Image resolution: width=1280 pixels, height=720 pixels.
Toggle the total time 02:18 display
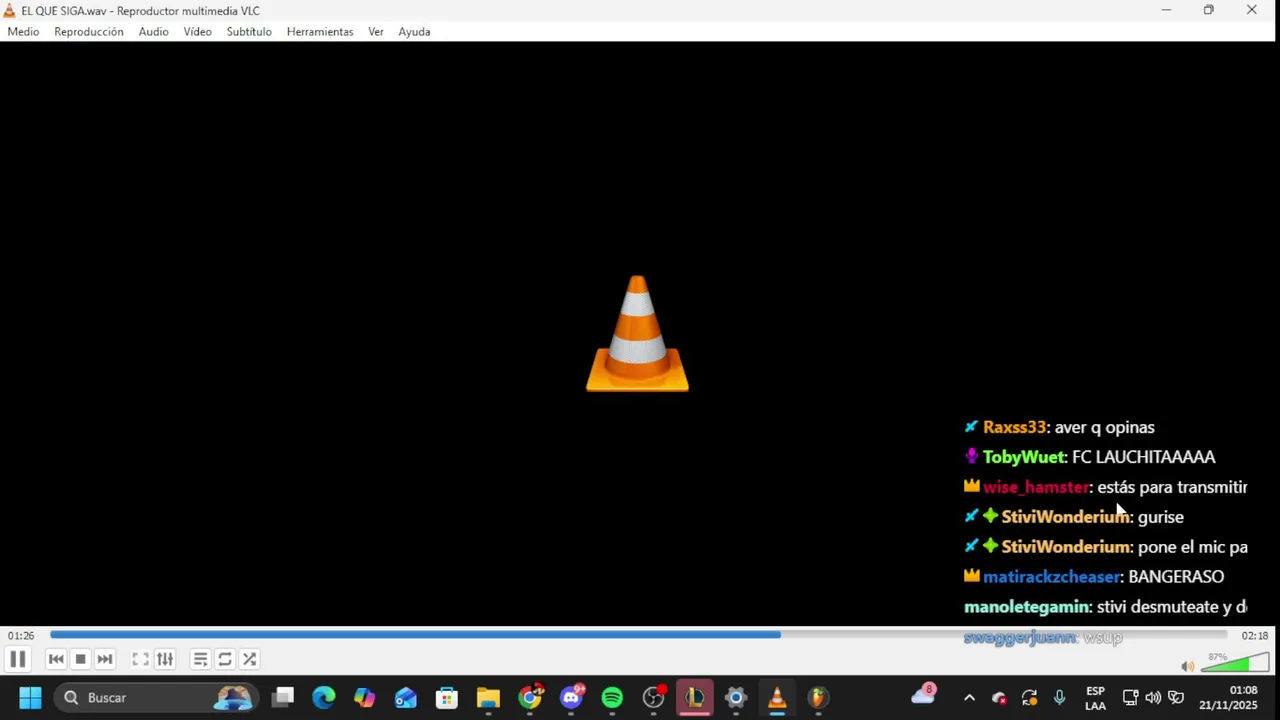[x=1255, y=636]
